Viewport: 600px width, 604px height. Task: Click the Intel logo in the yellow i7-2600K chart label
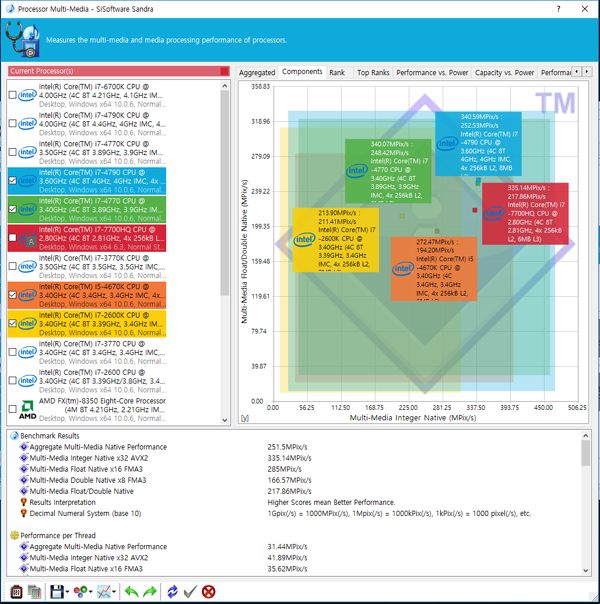pos(304,239)
